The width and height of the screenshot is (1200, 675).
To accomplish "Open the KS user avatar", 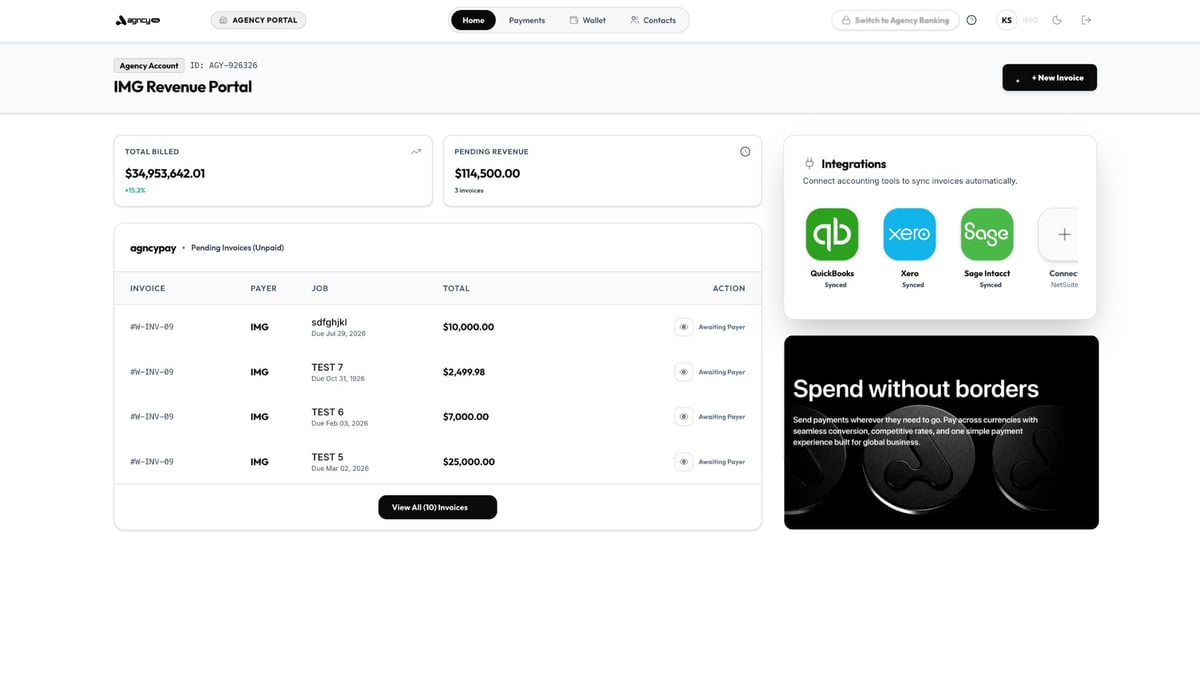I will click(x=1006, y=20).
